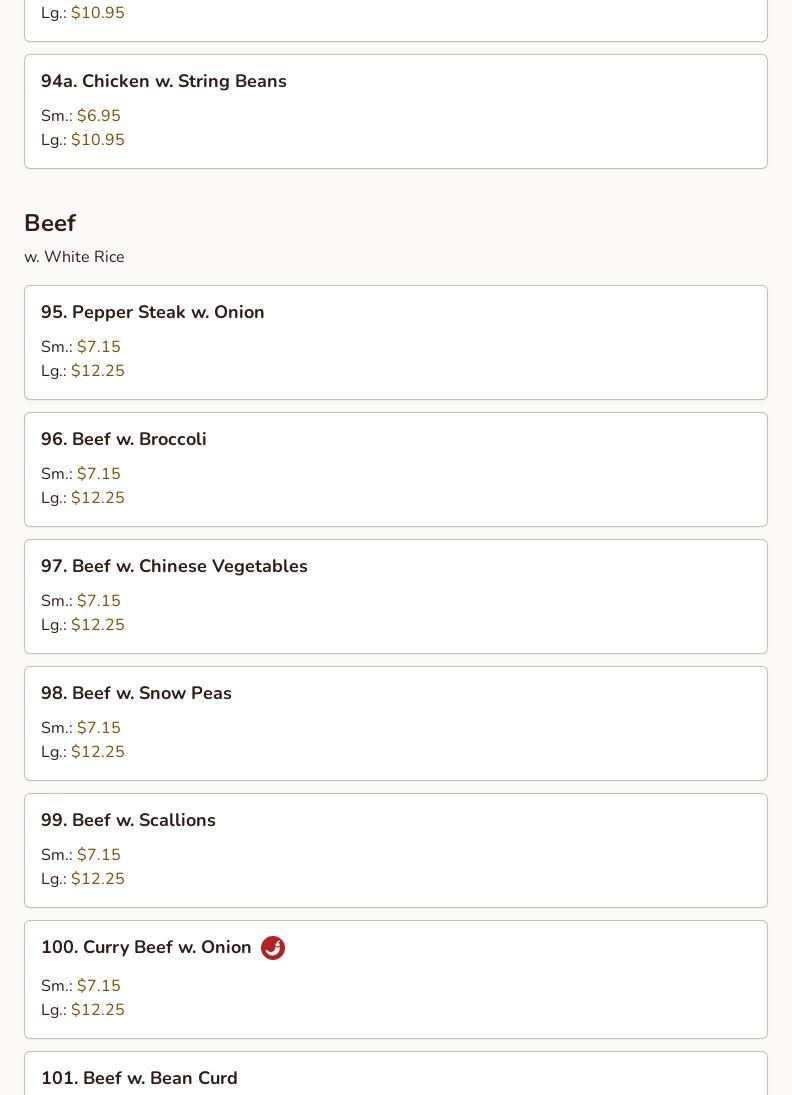Click the Beef section heading

click(x=50, y=223)
